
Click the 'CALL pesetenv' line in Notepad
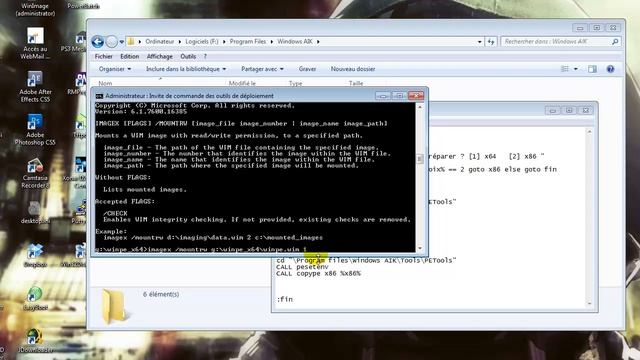(302, 267)
